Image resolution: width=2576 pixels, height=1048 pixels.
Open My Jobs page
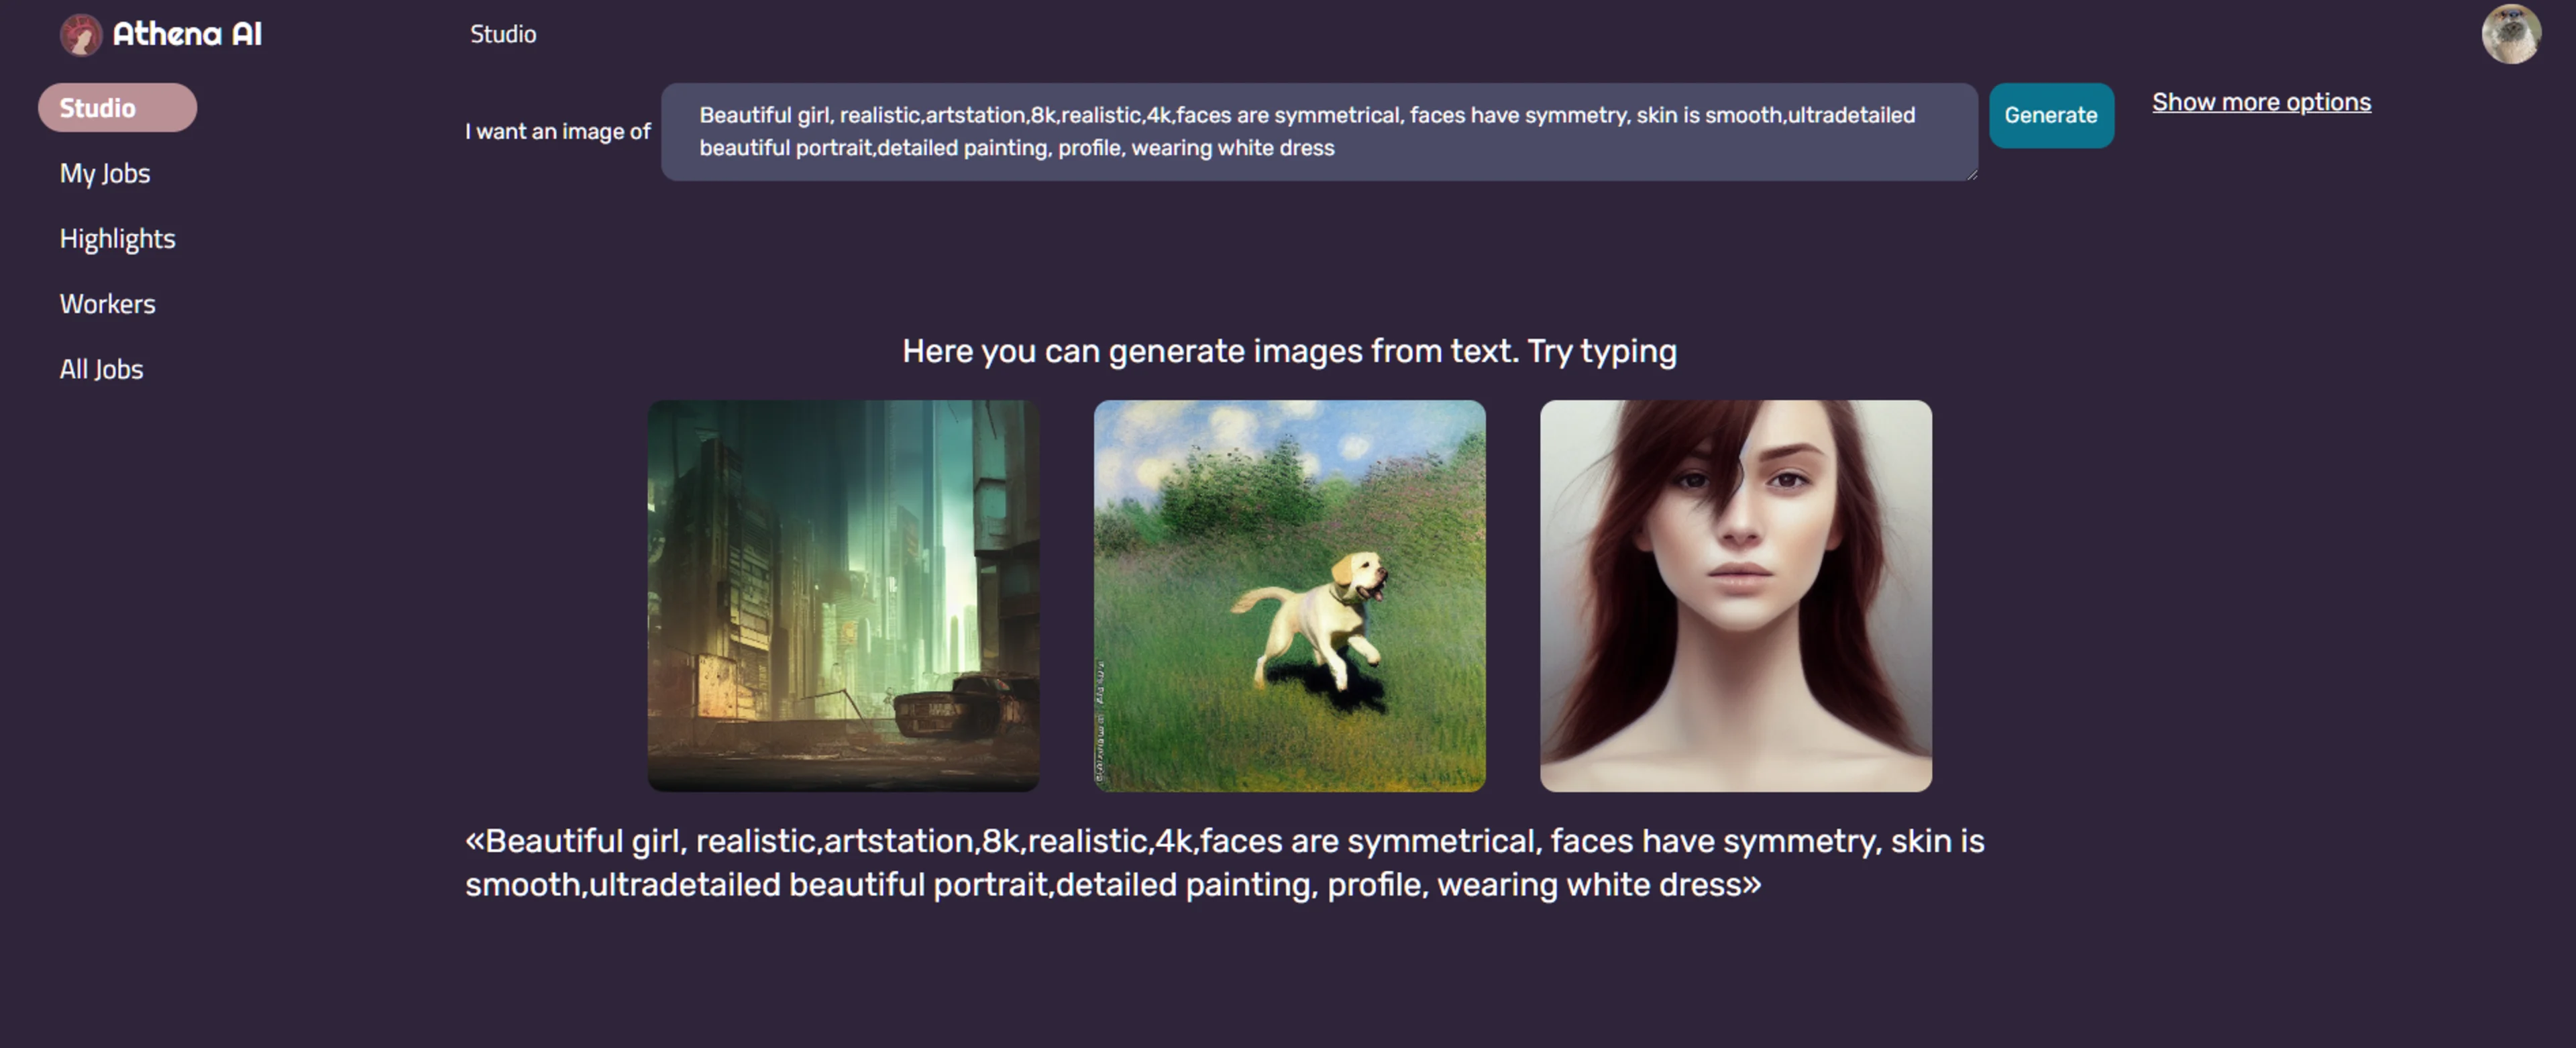pos(105,173)
